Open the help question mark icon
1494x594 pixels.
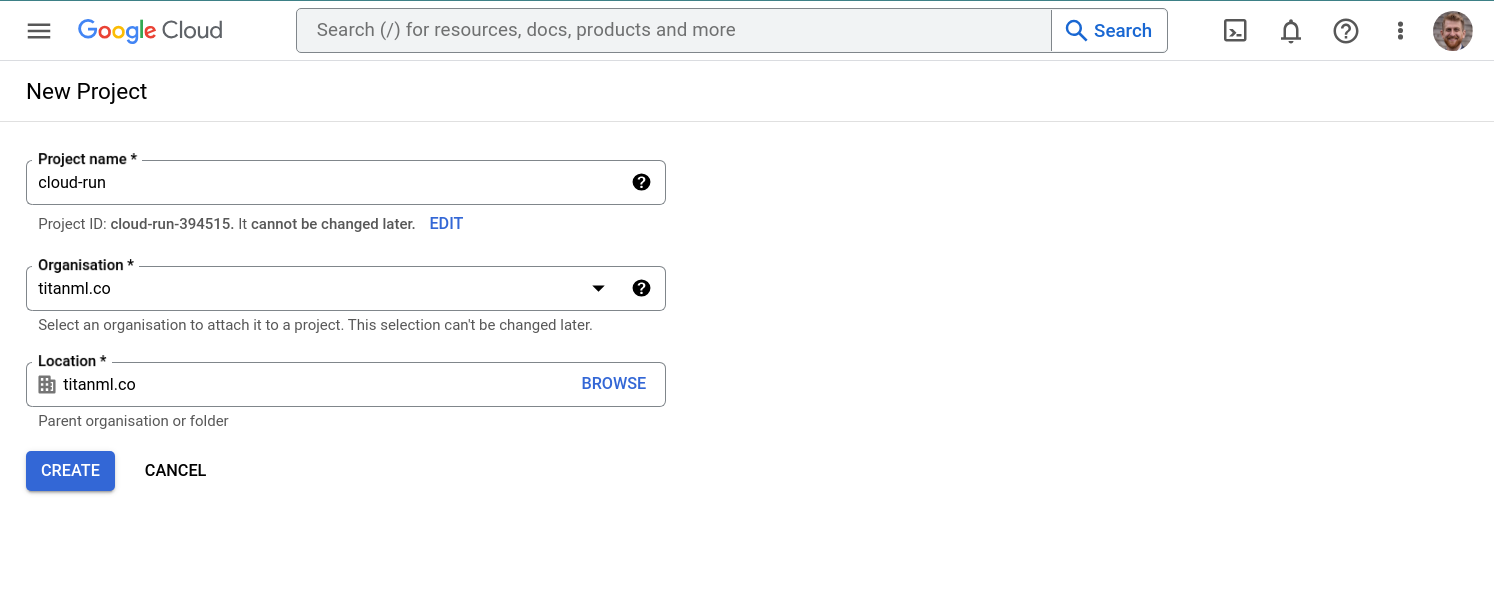[1346, 30]
